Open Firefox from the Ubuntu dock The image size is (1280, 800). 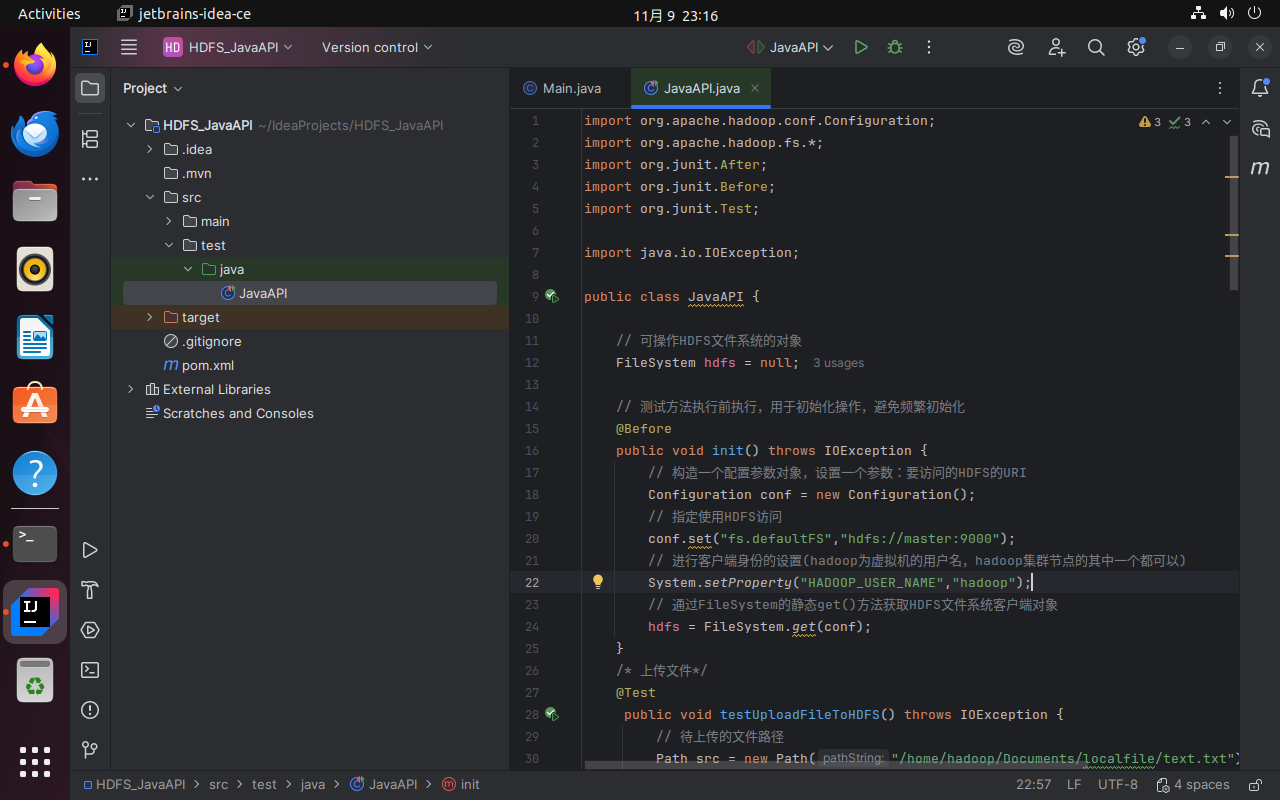(35, 65)
